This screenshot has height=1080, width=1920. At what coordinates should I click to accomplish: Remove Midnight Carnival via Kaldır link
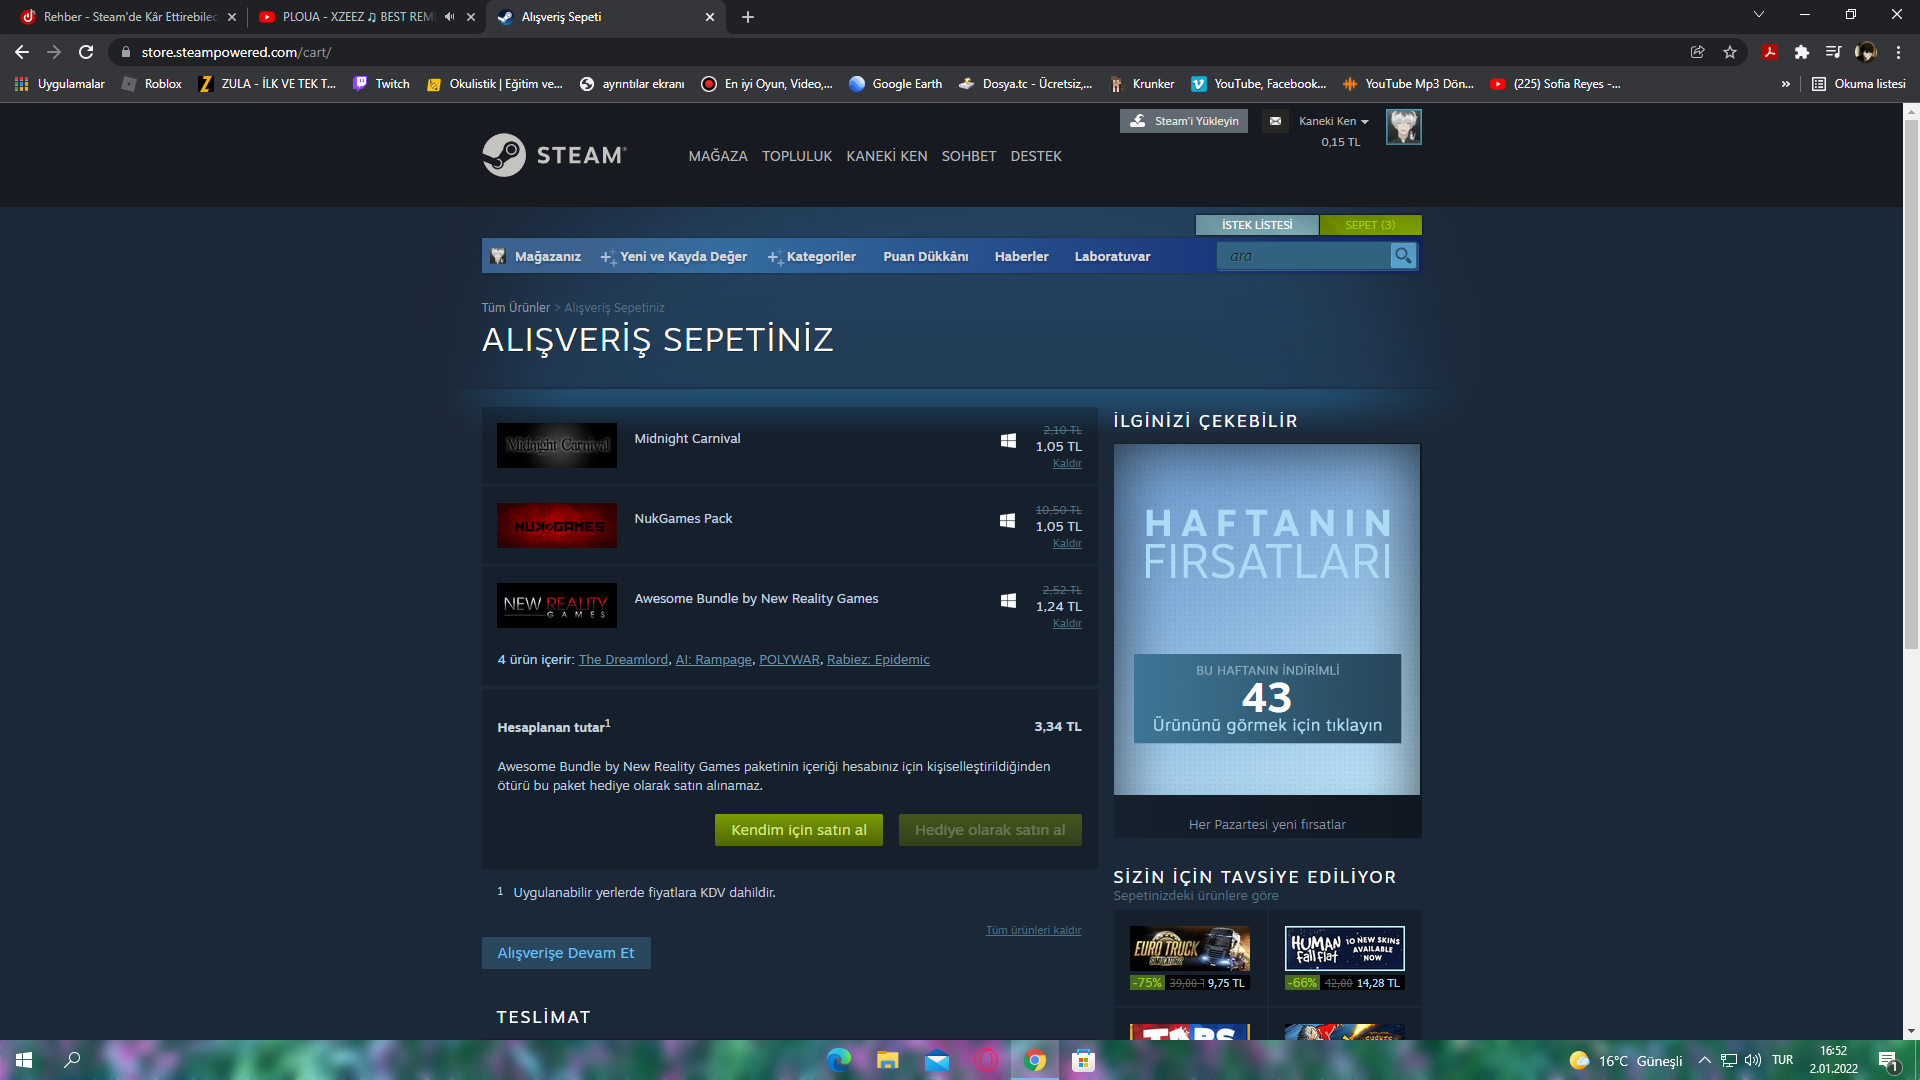(x=1066, y=463)
